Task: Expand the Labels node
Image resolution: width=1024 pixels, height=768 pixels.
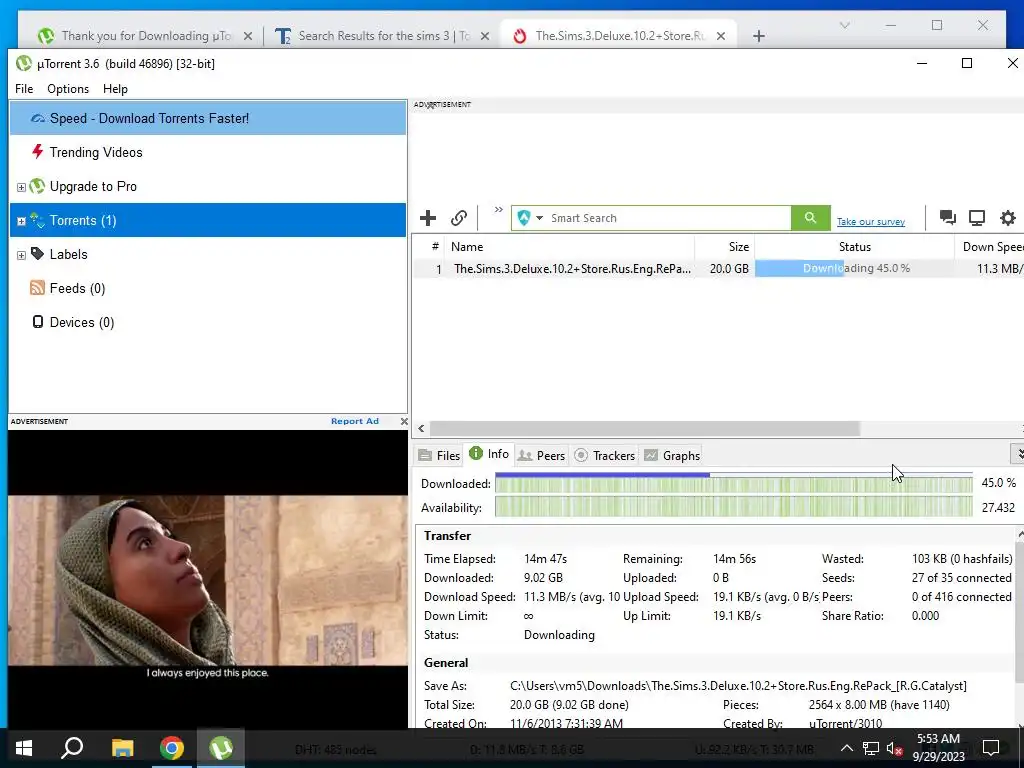Action: tap(21, 255)
